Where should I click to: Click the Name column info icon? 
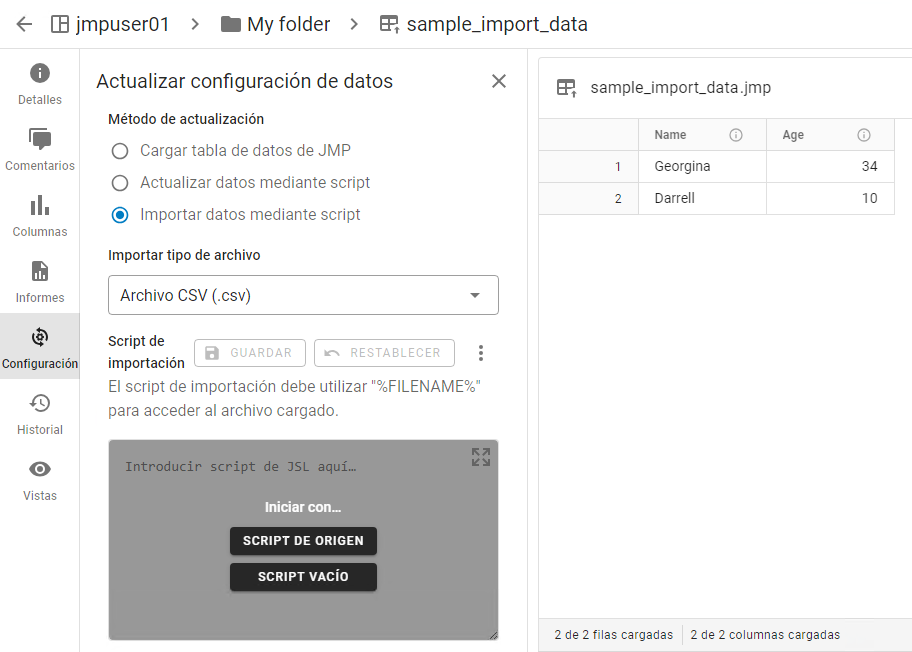tap(736, 135)
